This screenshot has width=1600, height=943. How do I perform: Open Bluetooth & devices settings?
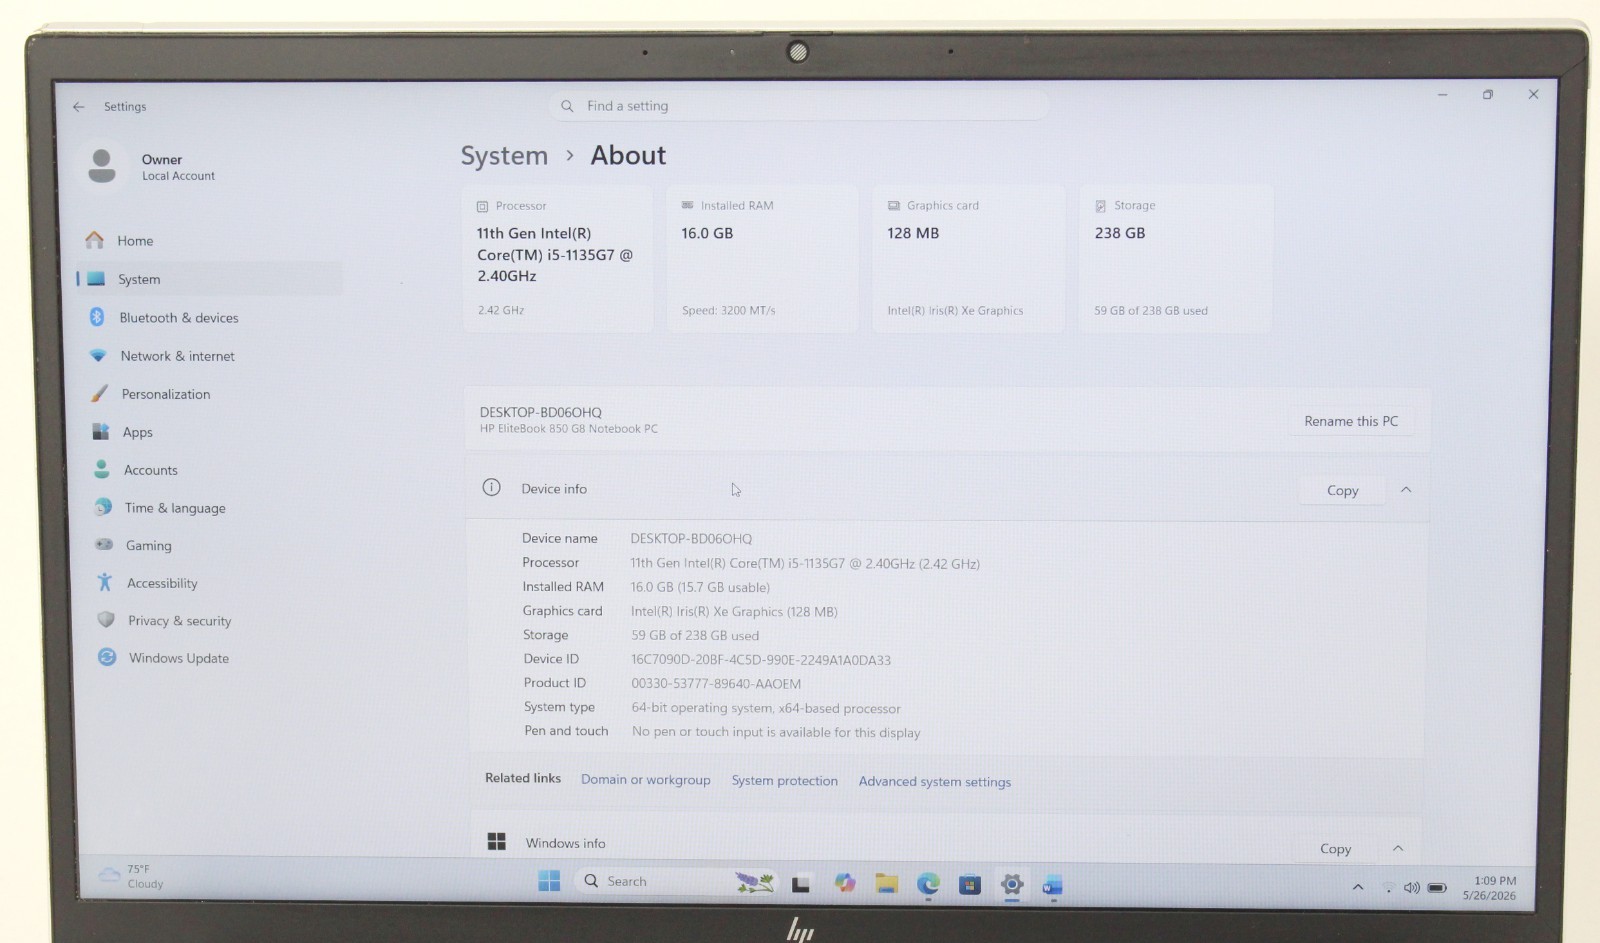click(178, 318)
